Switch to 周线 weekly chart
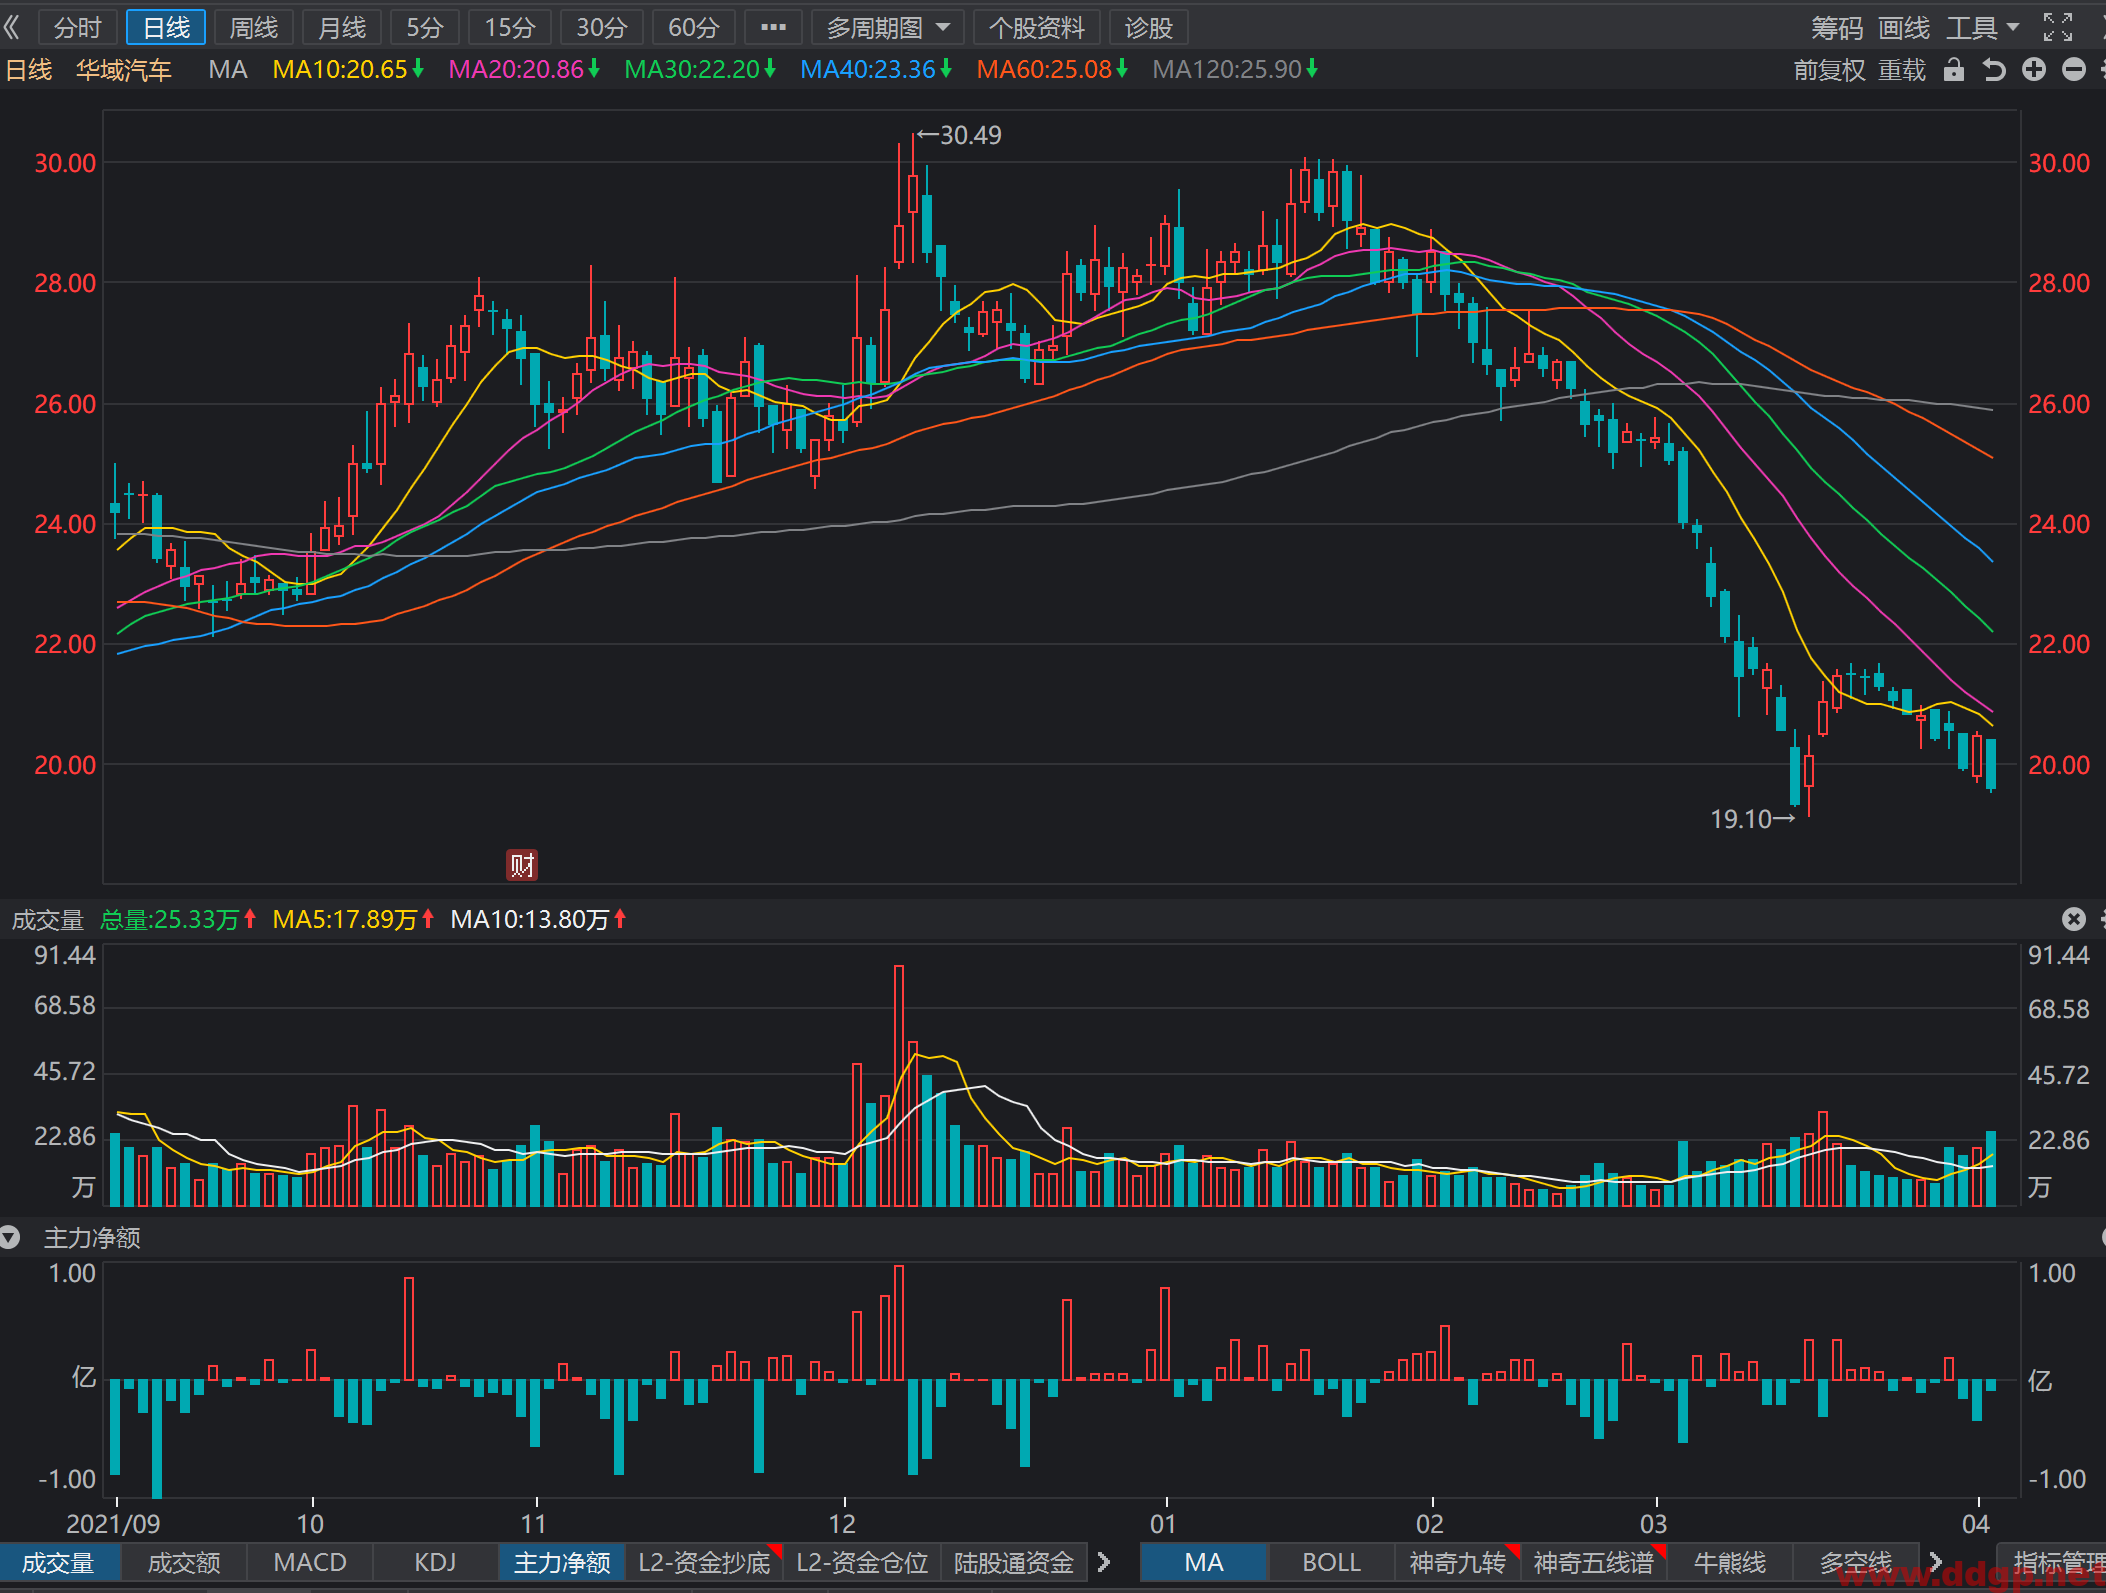The height and width of the screenshot is (1593, 2106). 253,27
